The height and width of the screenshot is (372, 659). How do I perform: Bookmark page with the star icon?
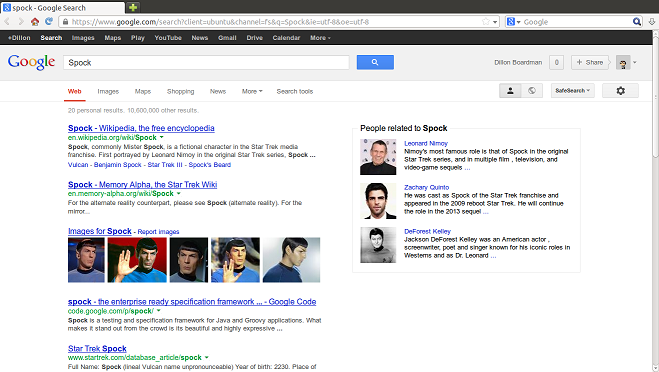click(486, 21)
